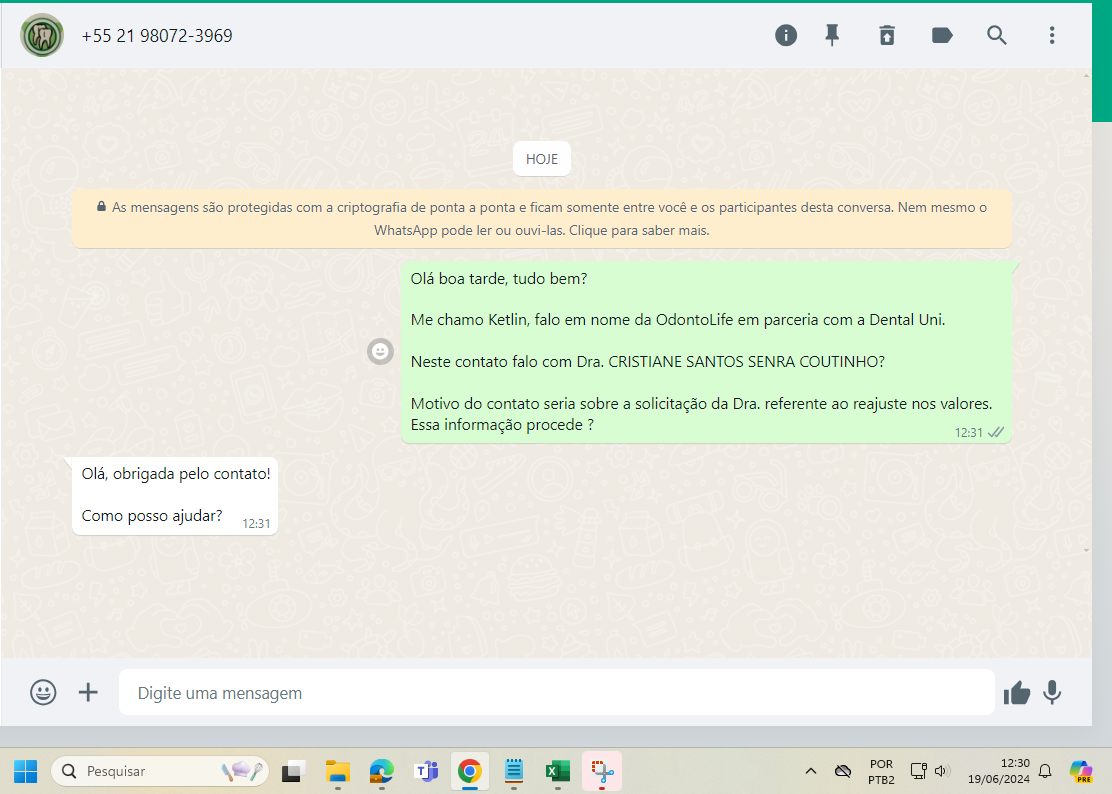Open the emoji picker beside message box

[43, 692]
